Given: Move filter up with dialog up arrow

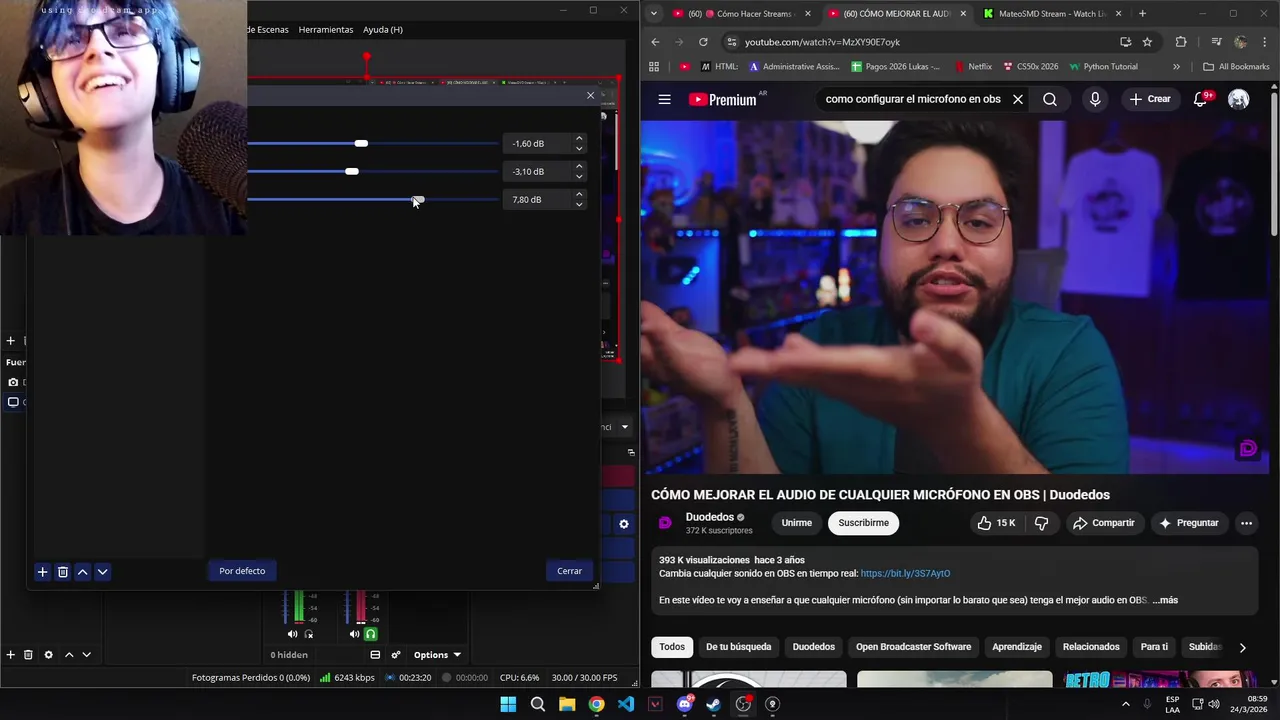Looking at the screenshot, I should (82, 572).
